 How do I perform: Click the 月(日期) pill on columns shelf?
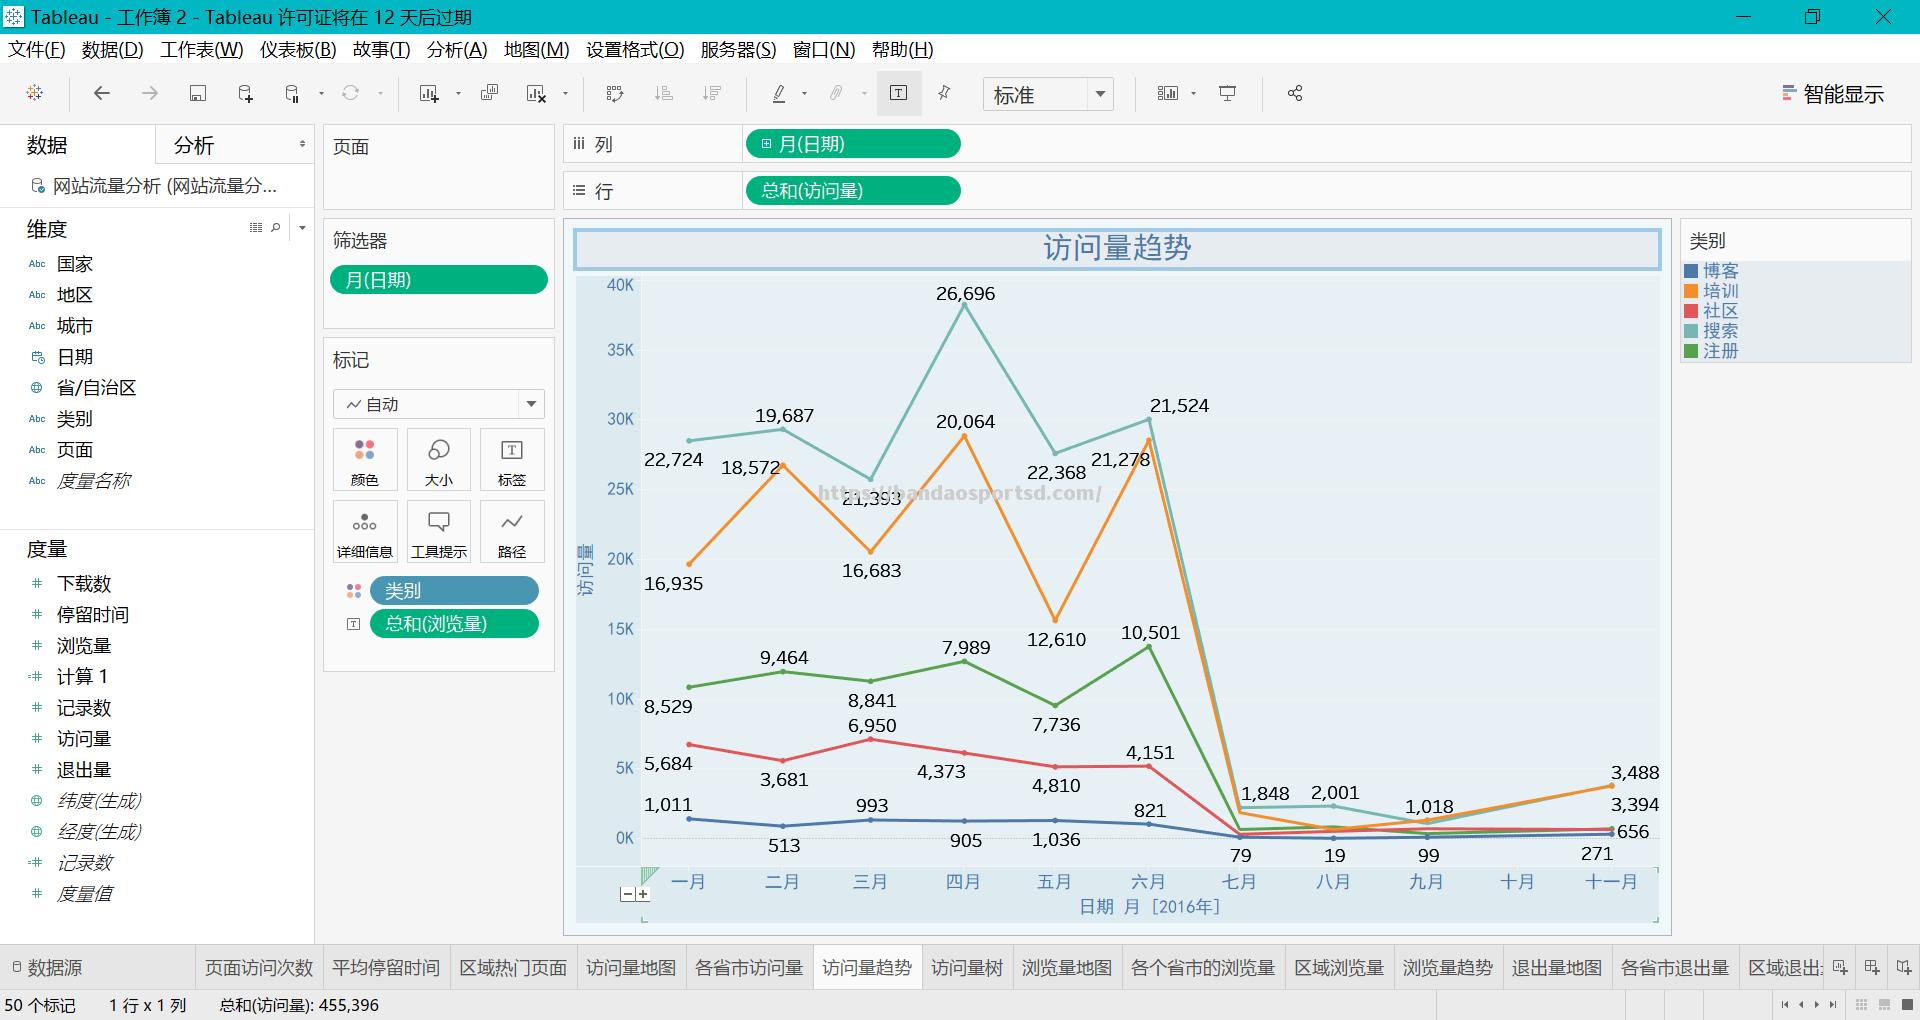(x=853, y=144)
